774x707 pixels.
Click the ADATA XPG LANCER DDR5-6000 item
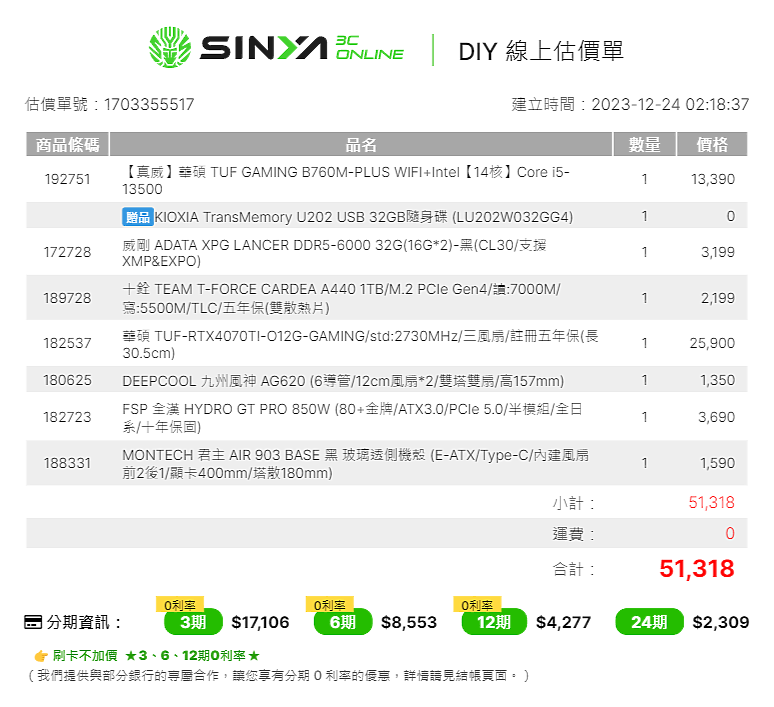(x=334, y=253)
